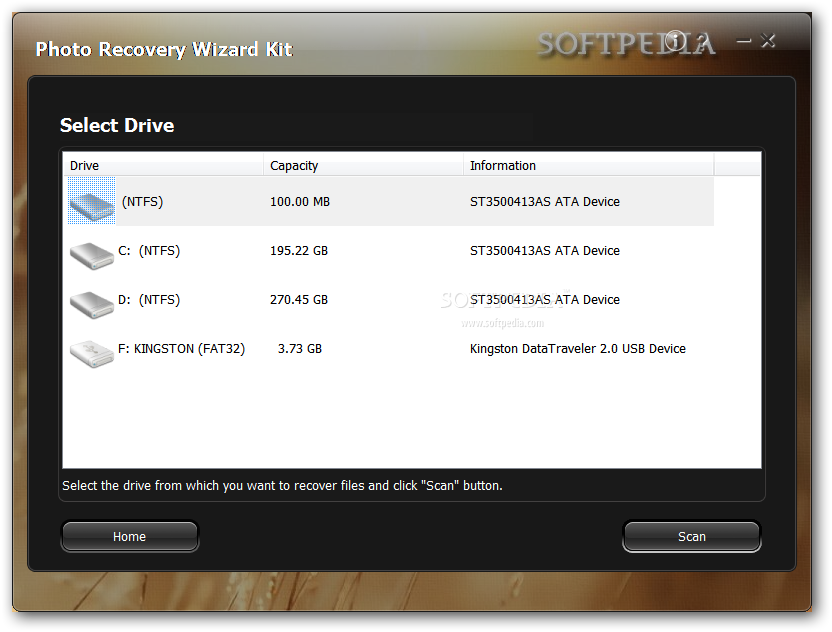Screen dimensions: 832x632
Task: Select the unlabeled 100 MB NTFS drive icon
Action: tap(92, 201)
